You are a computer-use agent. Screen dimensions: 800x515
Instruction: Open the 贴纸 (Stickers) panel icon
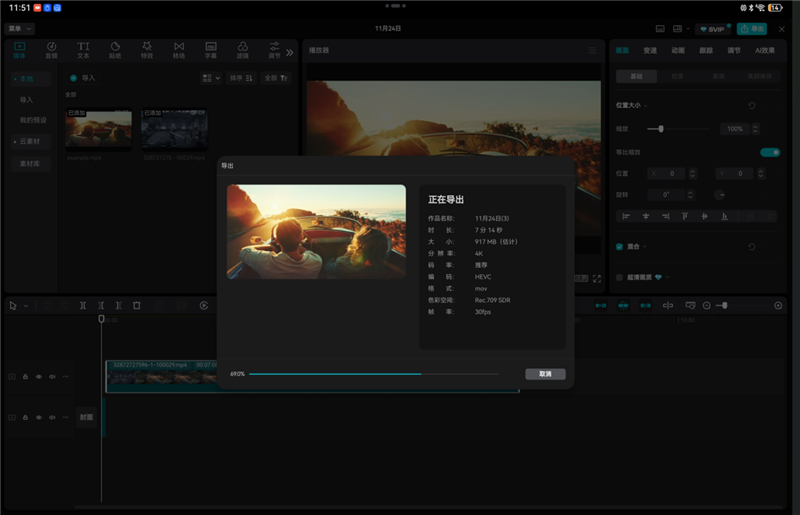coord(115,48)
